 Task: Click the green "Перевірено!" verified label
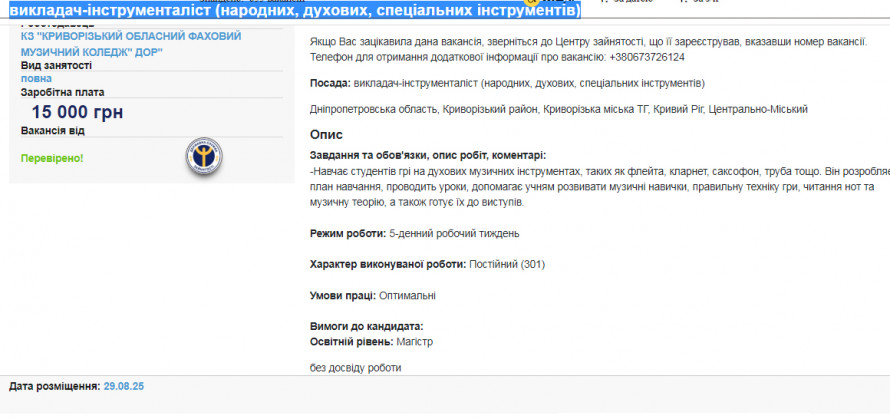pyautogui.click(x=52, y=158)
